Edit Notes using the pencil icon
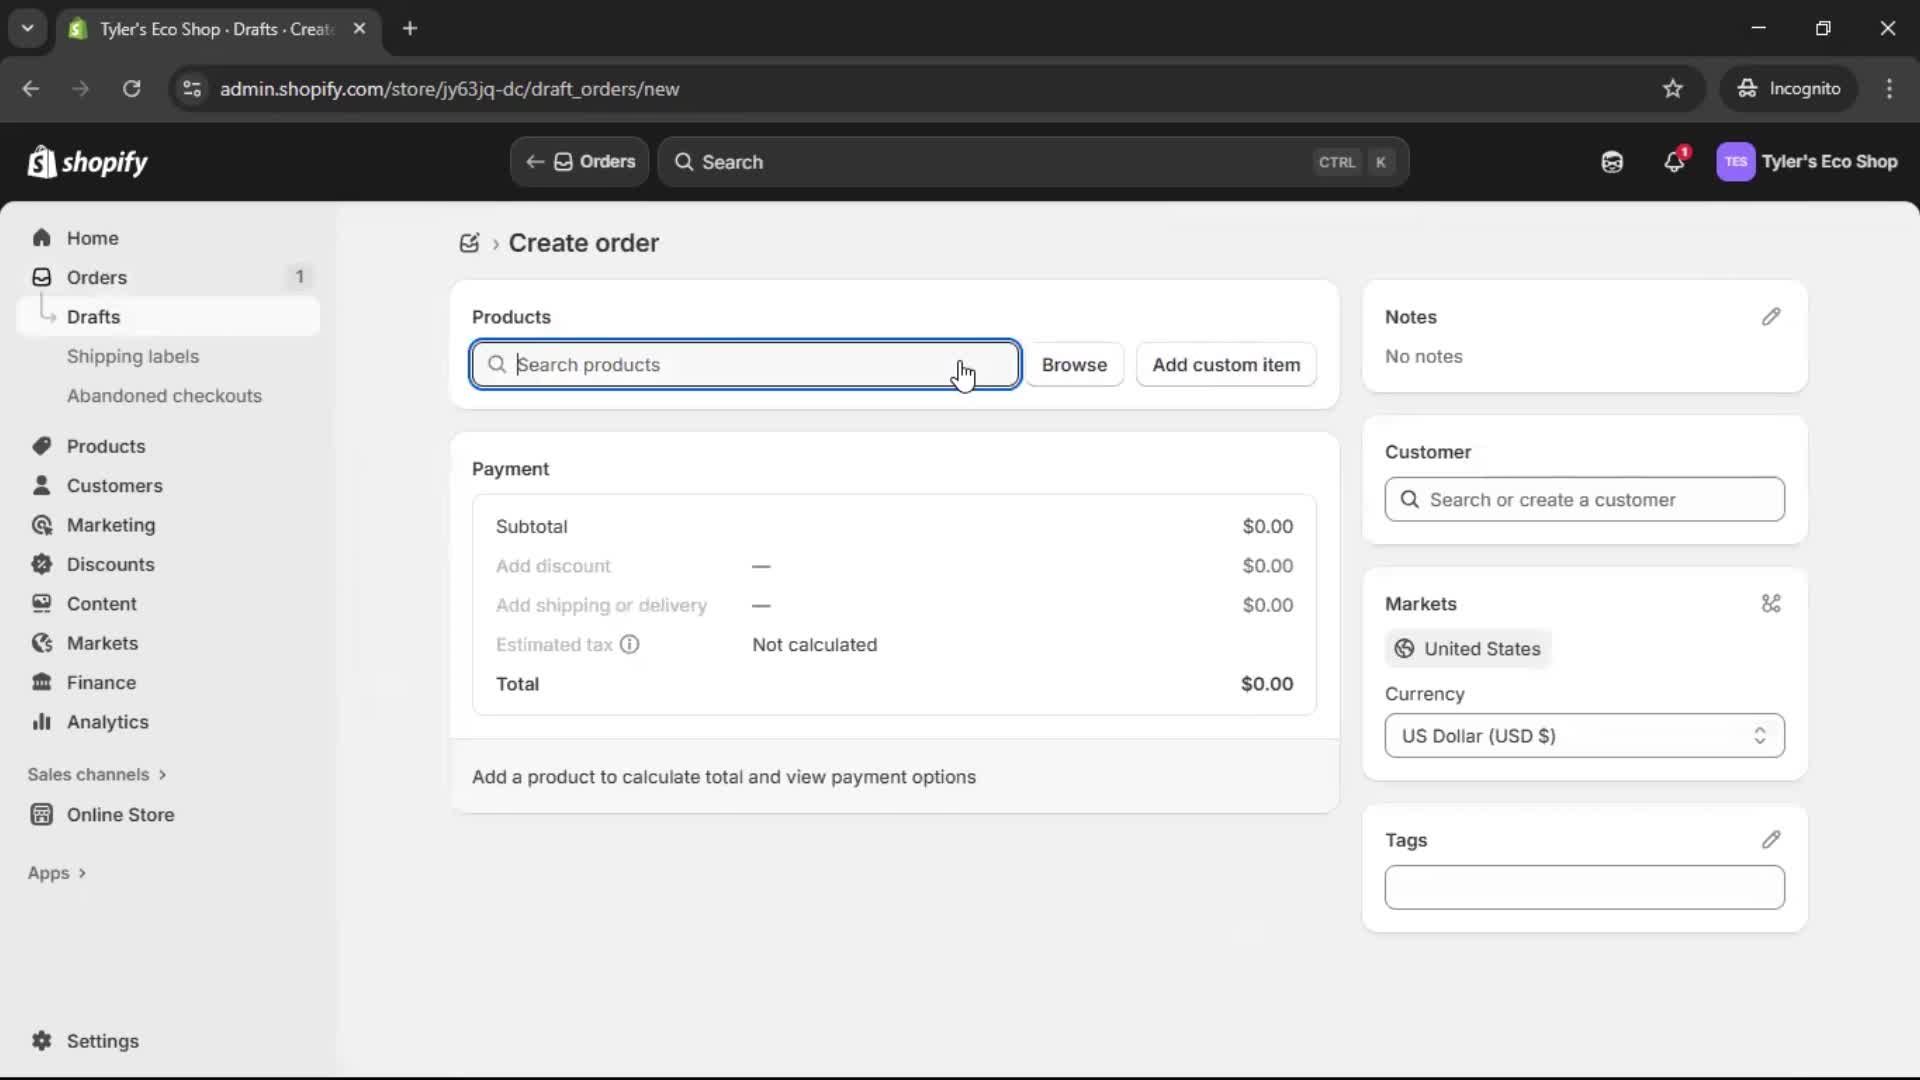This screenshot has height=1080, width=1920. pyautogui.click(x=1772, y=316)
